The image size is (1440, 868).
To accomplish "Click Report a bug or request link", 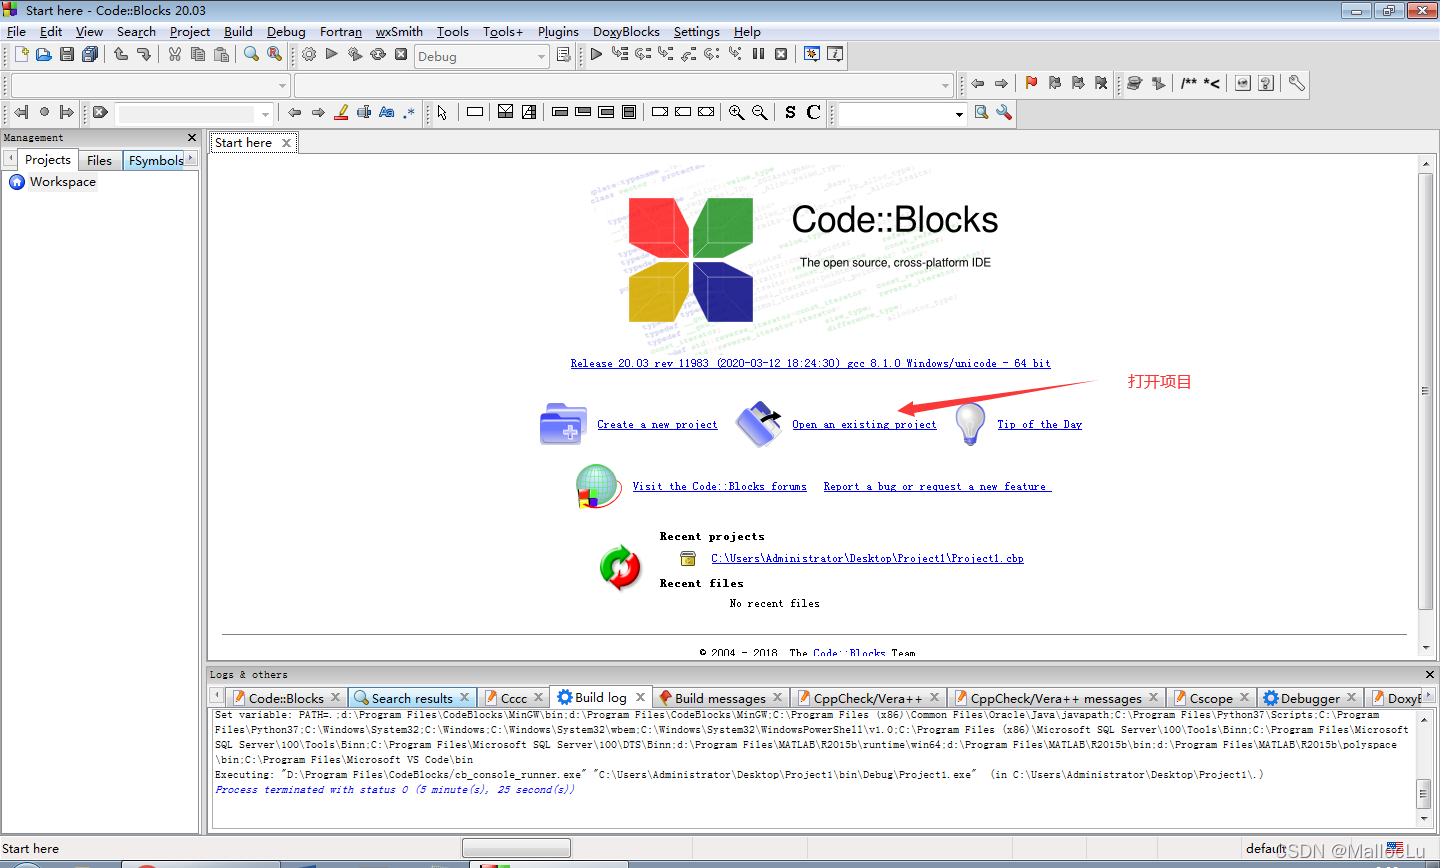I will (x=937, y=486).
